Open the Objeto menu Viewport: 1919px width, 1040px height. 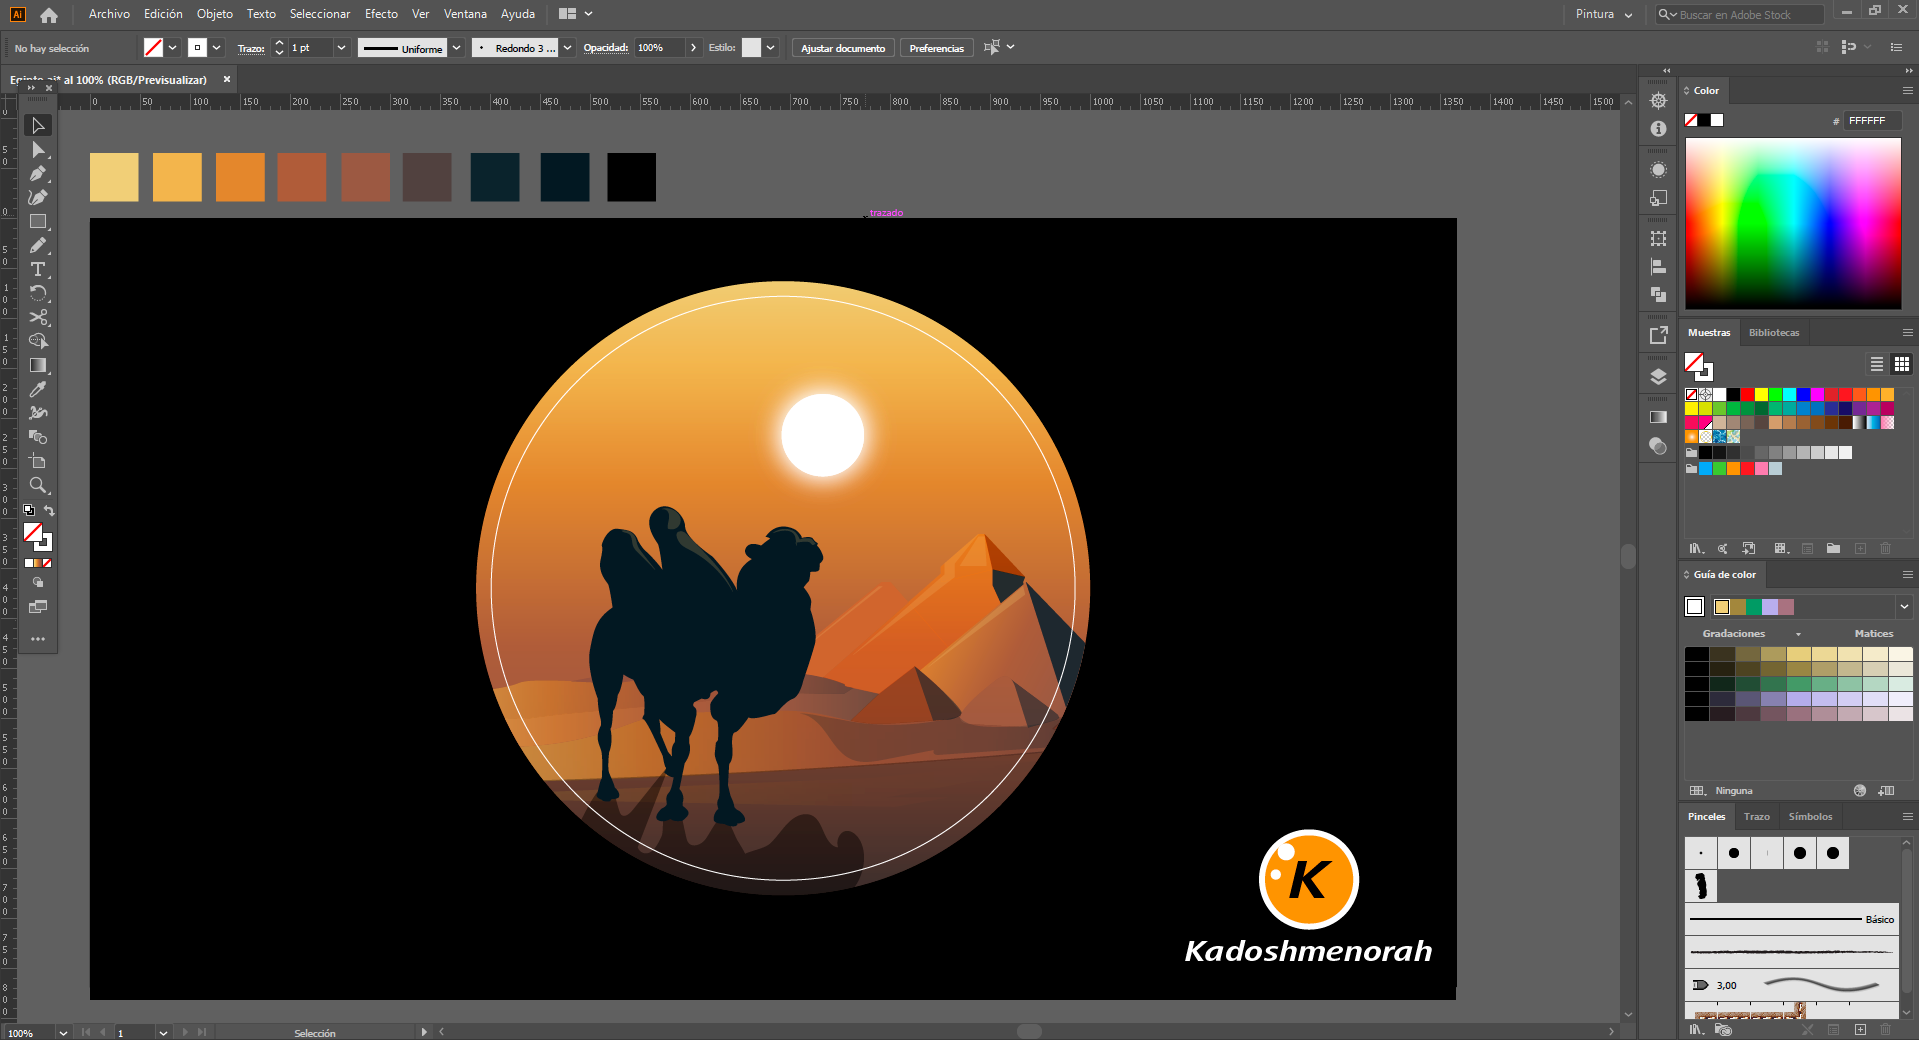(x=214, y=14)
